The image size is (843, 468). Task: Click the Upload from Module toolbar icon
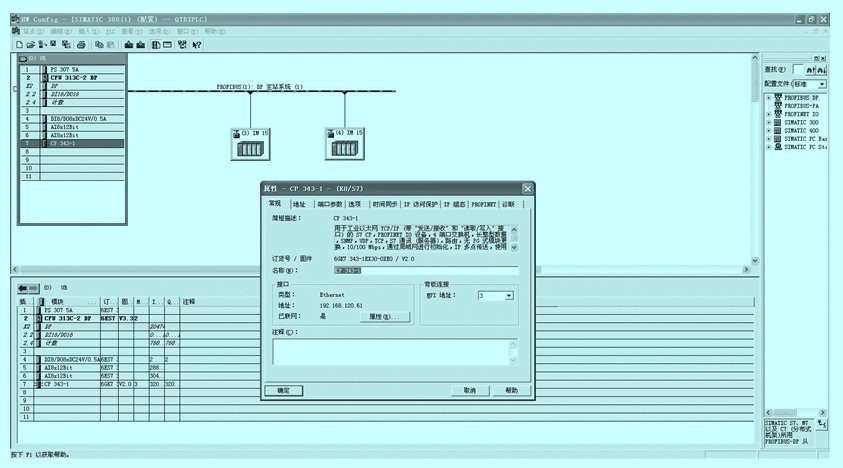141,45
